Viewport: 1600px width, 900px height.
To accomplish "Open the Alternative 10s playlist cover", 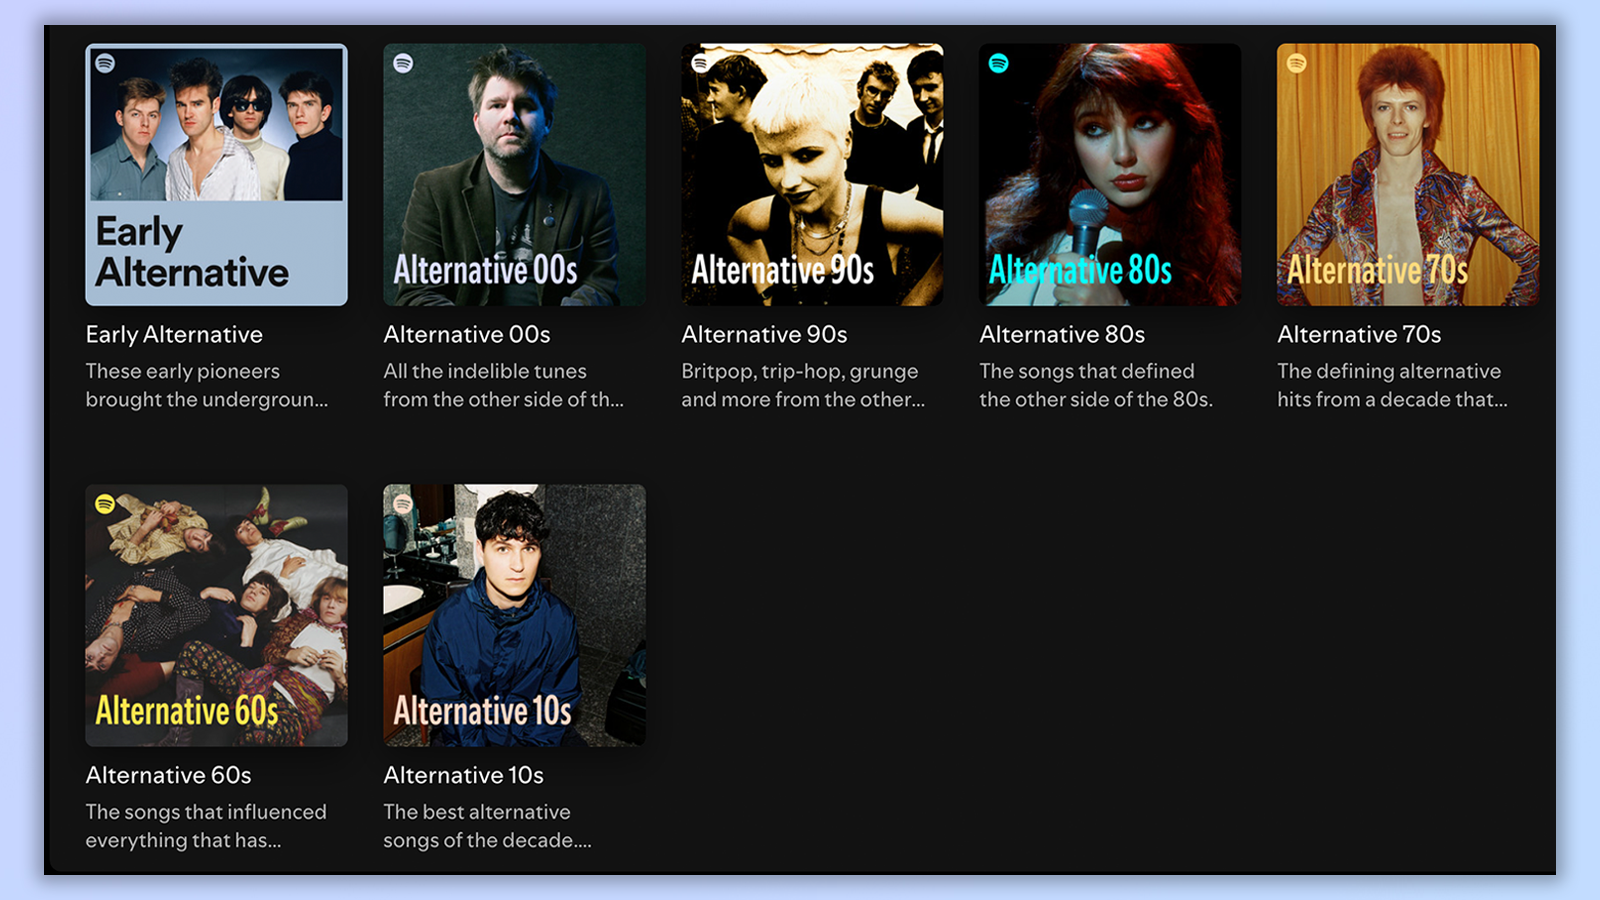I will [514, 614].
